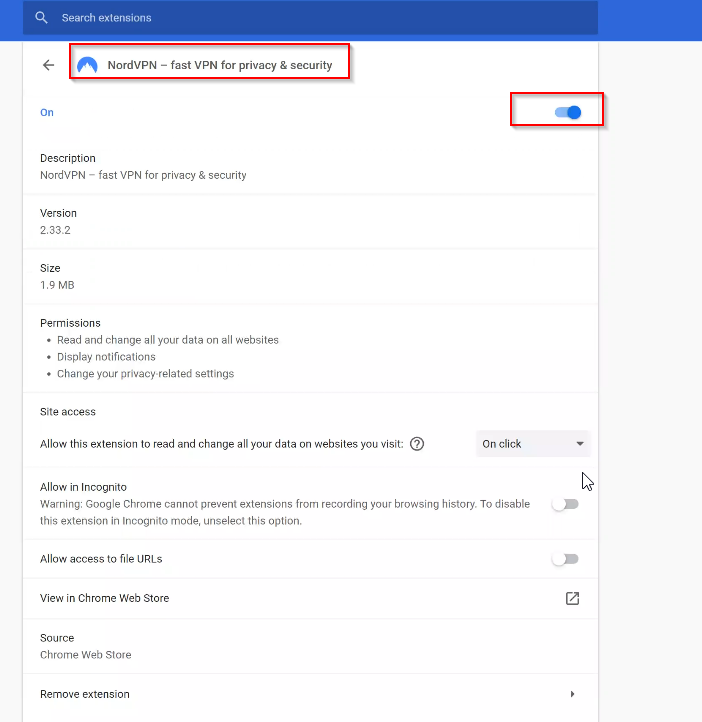The width and height of the screenshot is (702, 722).
Task: Go back using the arrow icon
Action: 48,65
